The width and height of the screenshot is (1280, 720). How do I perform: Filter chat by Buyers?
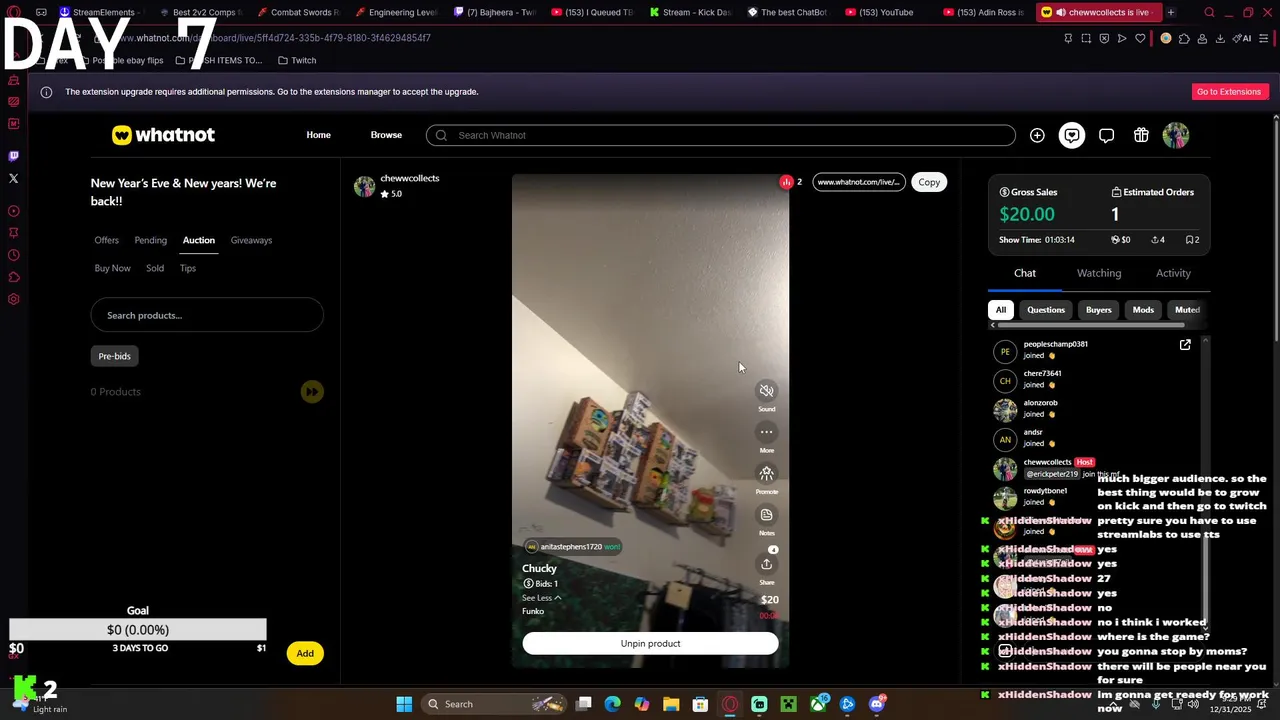point(1099,310)
